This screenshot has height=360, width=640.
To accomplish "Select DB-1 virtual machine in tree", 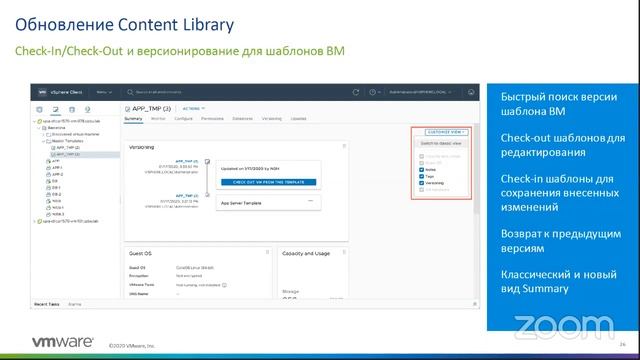I will (56, 188).
